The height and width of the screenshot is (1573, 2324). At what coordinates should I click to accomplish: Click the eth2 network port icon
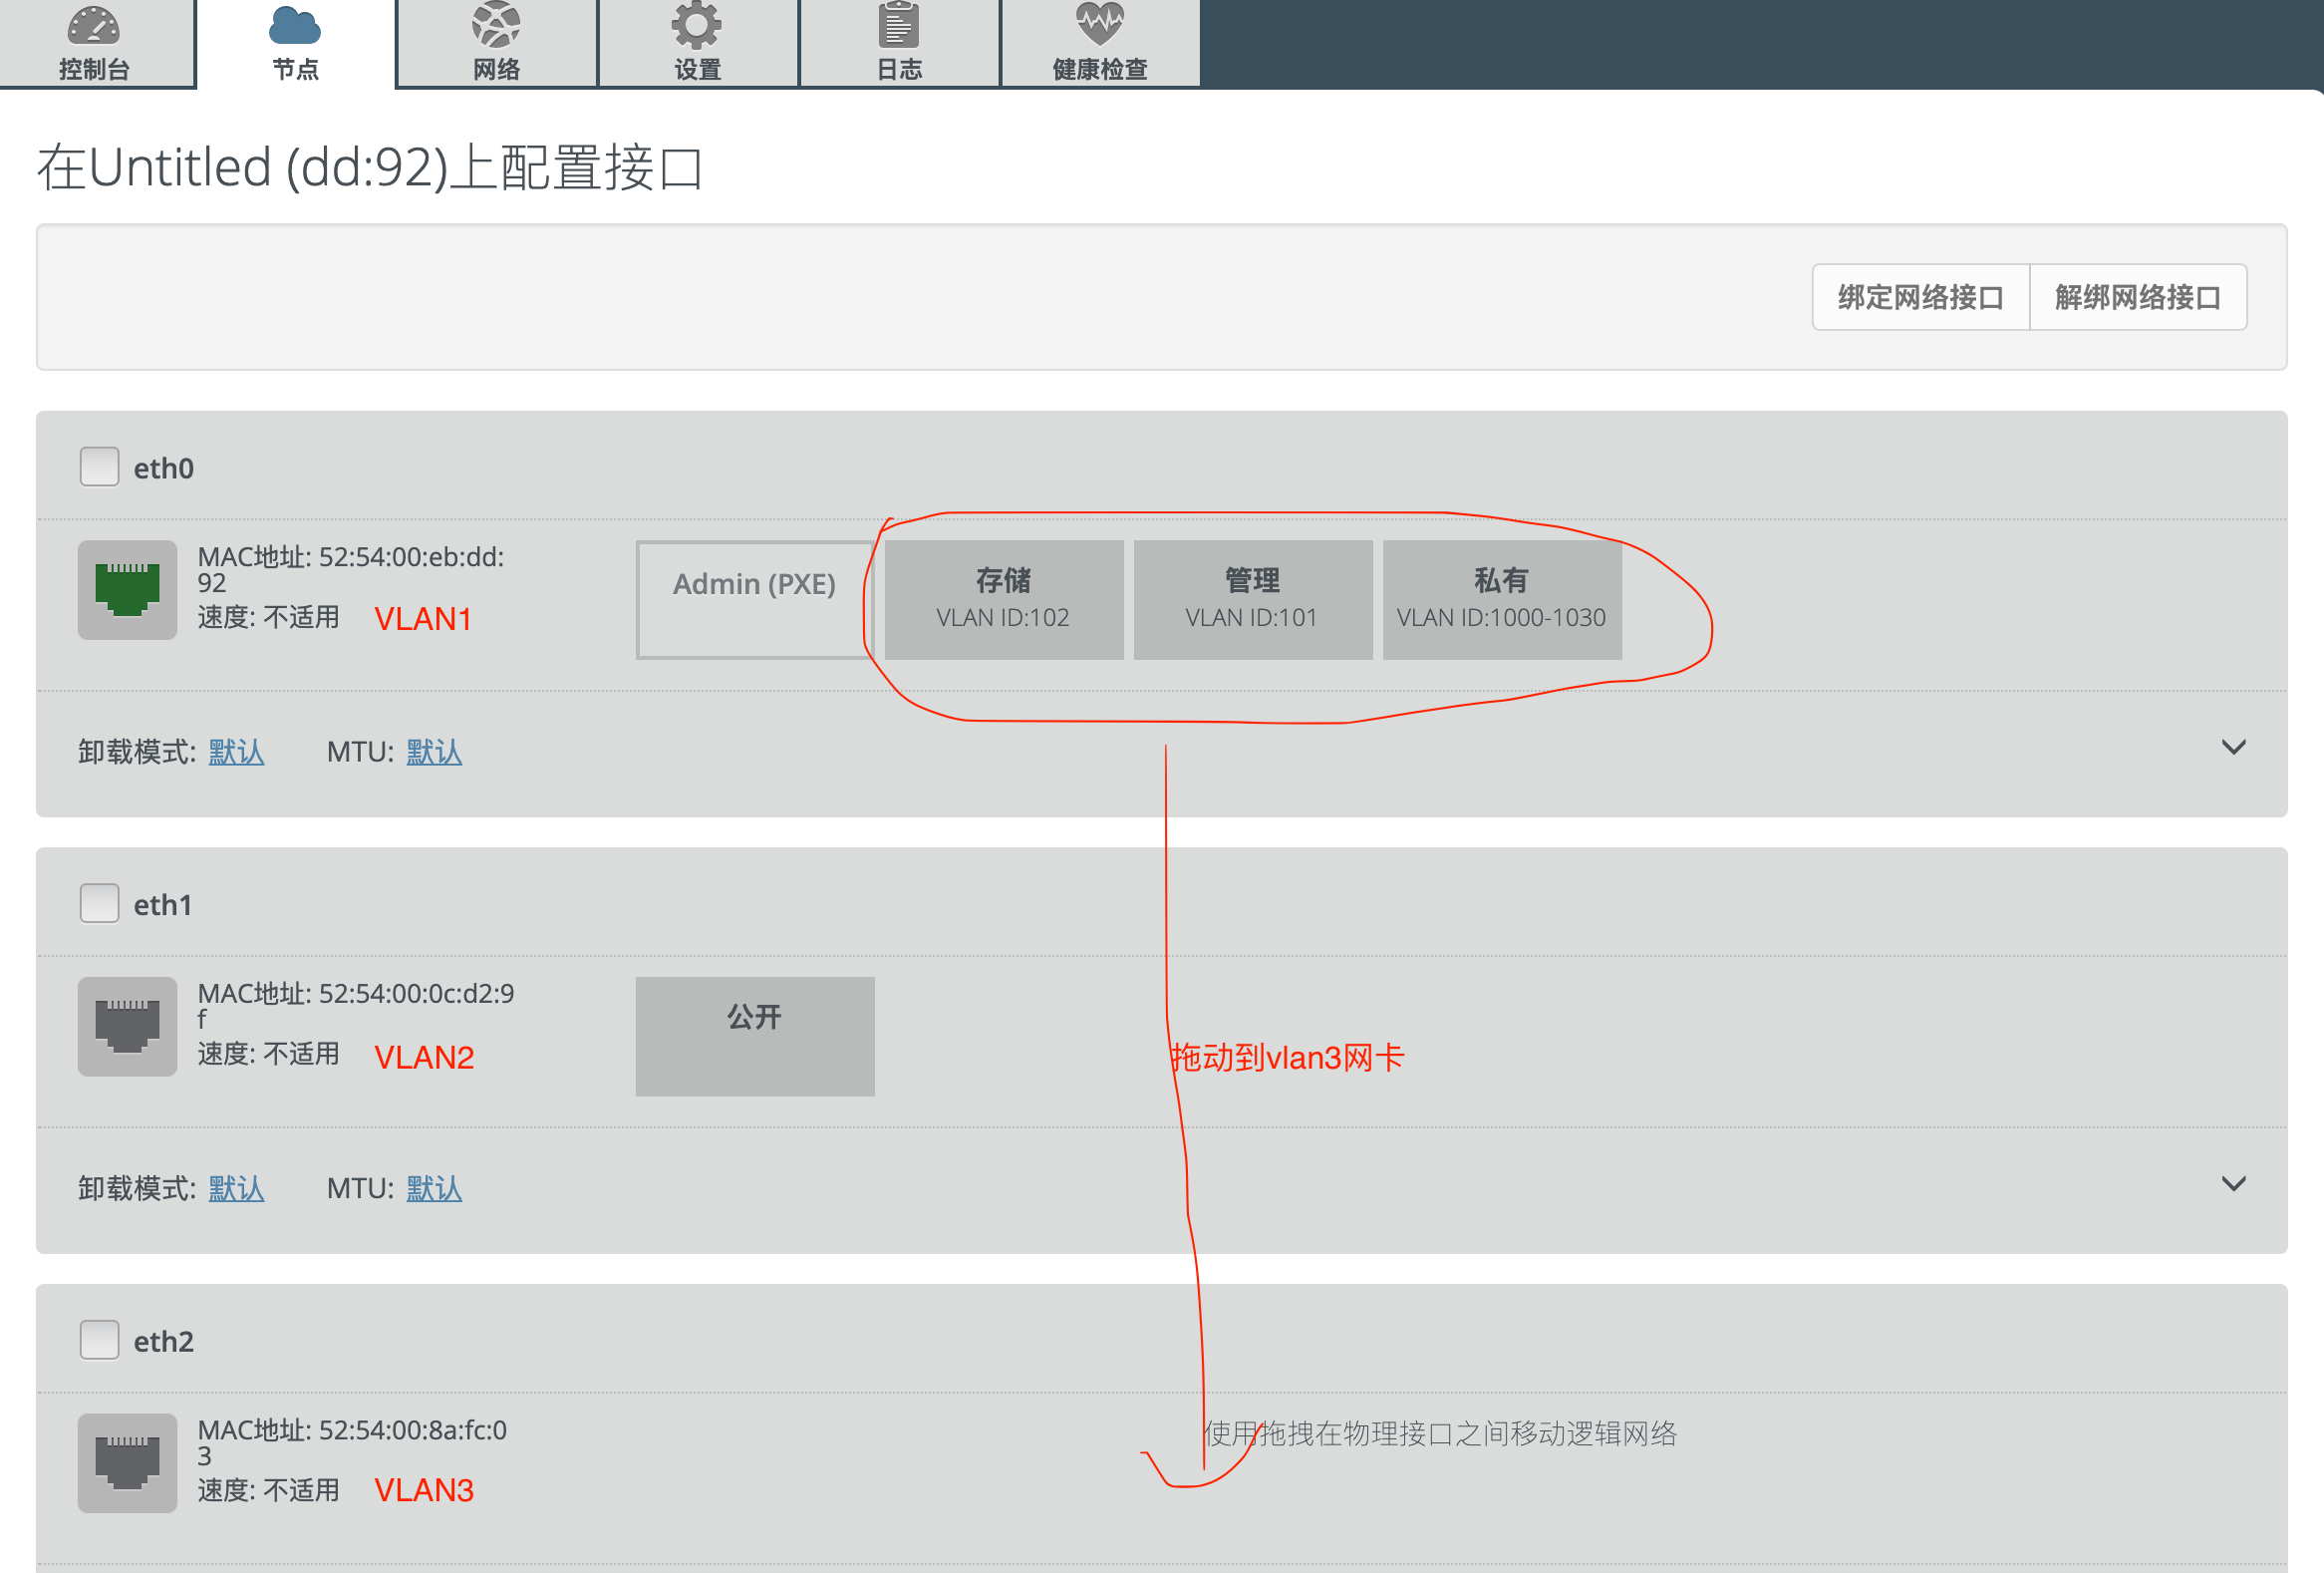click(x=128, y=1463)
